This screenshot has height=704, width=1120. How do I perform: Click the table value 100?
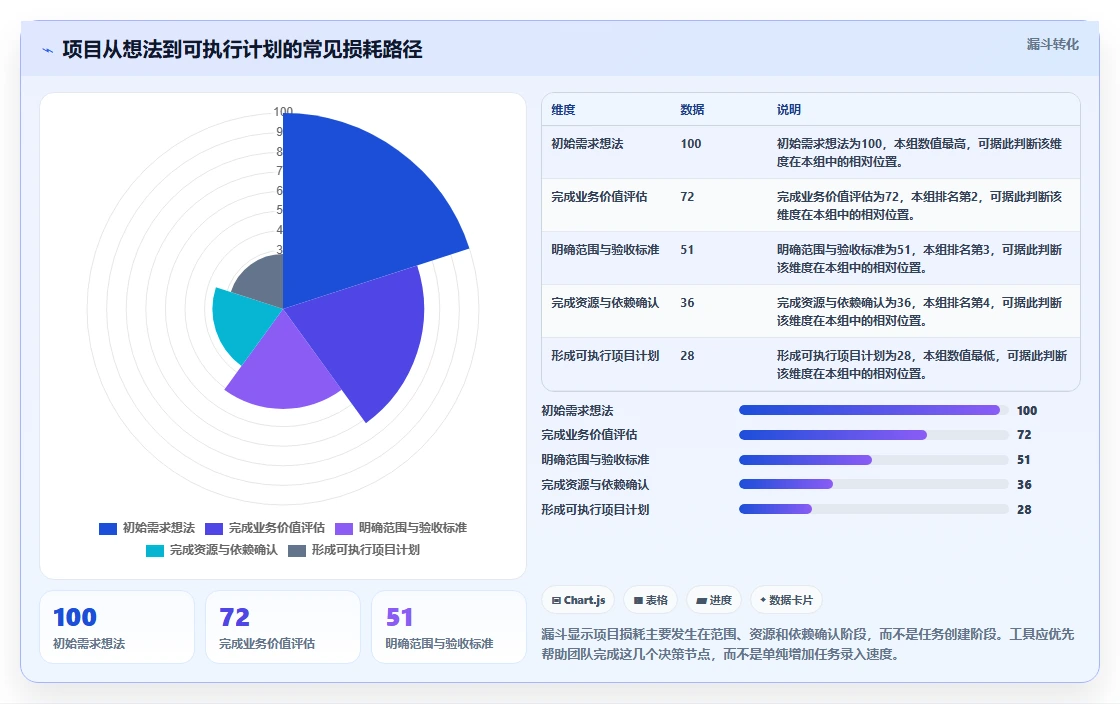tap(691, 144)
